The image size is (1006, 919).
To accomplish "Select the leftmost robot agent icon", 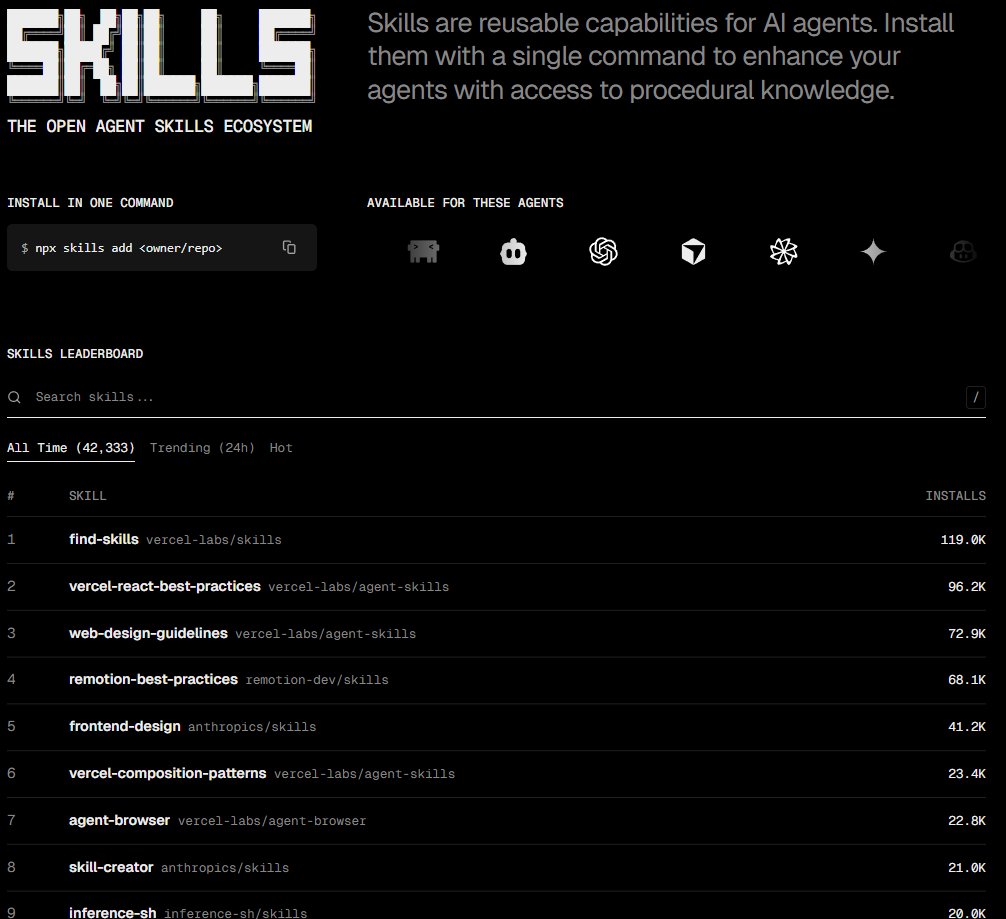I will coord(423,252).
